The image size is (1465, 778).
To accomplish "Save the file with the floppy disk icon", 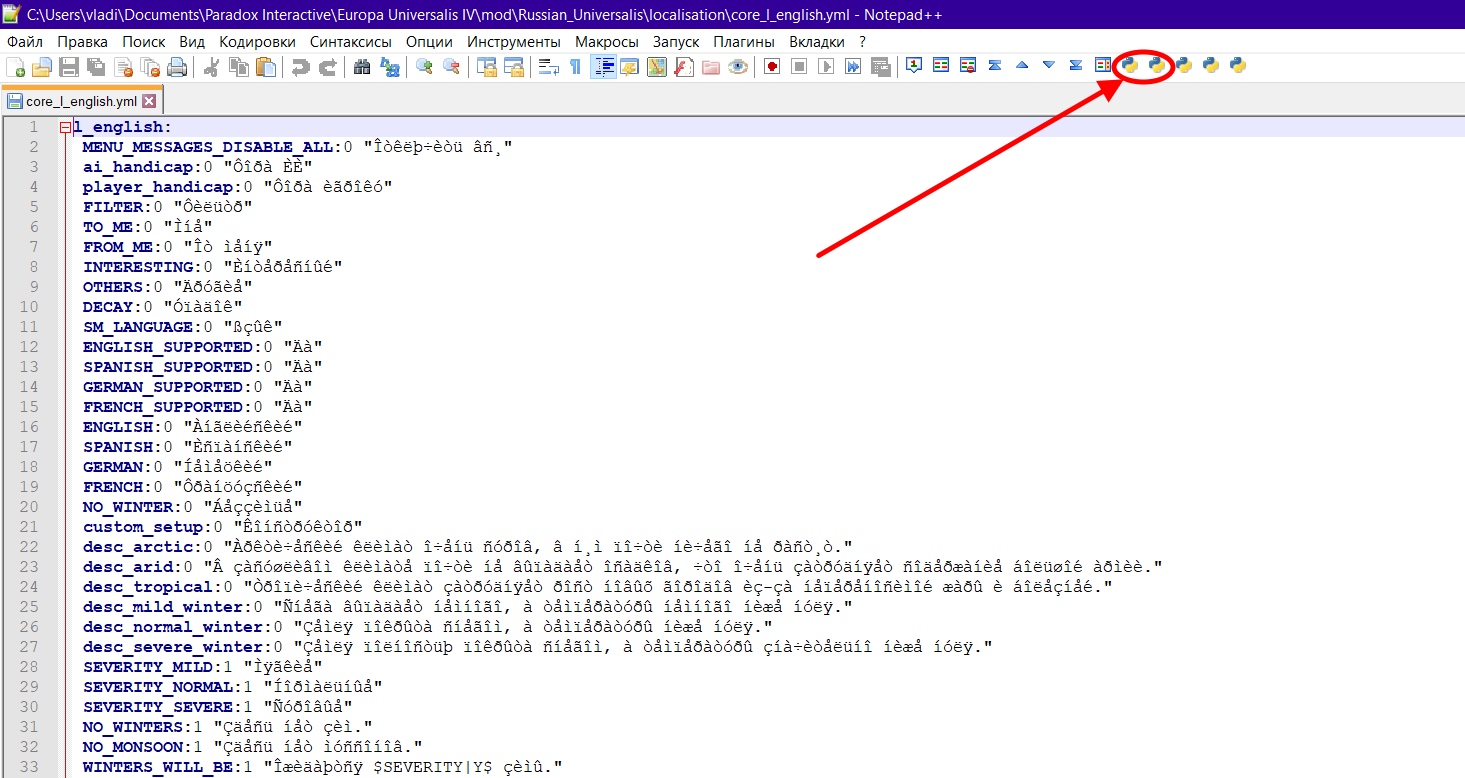I will 68,67.
